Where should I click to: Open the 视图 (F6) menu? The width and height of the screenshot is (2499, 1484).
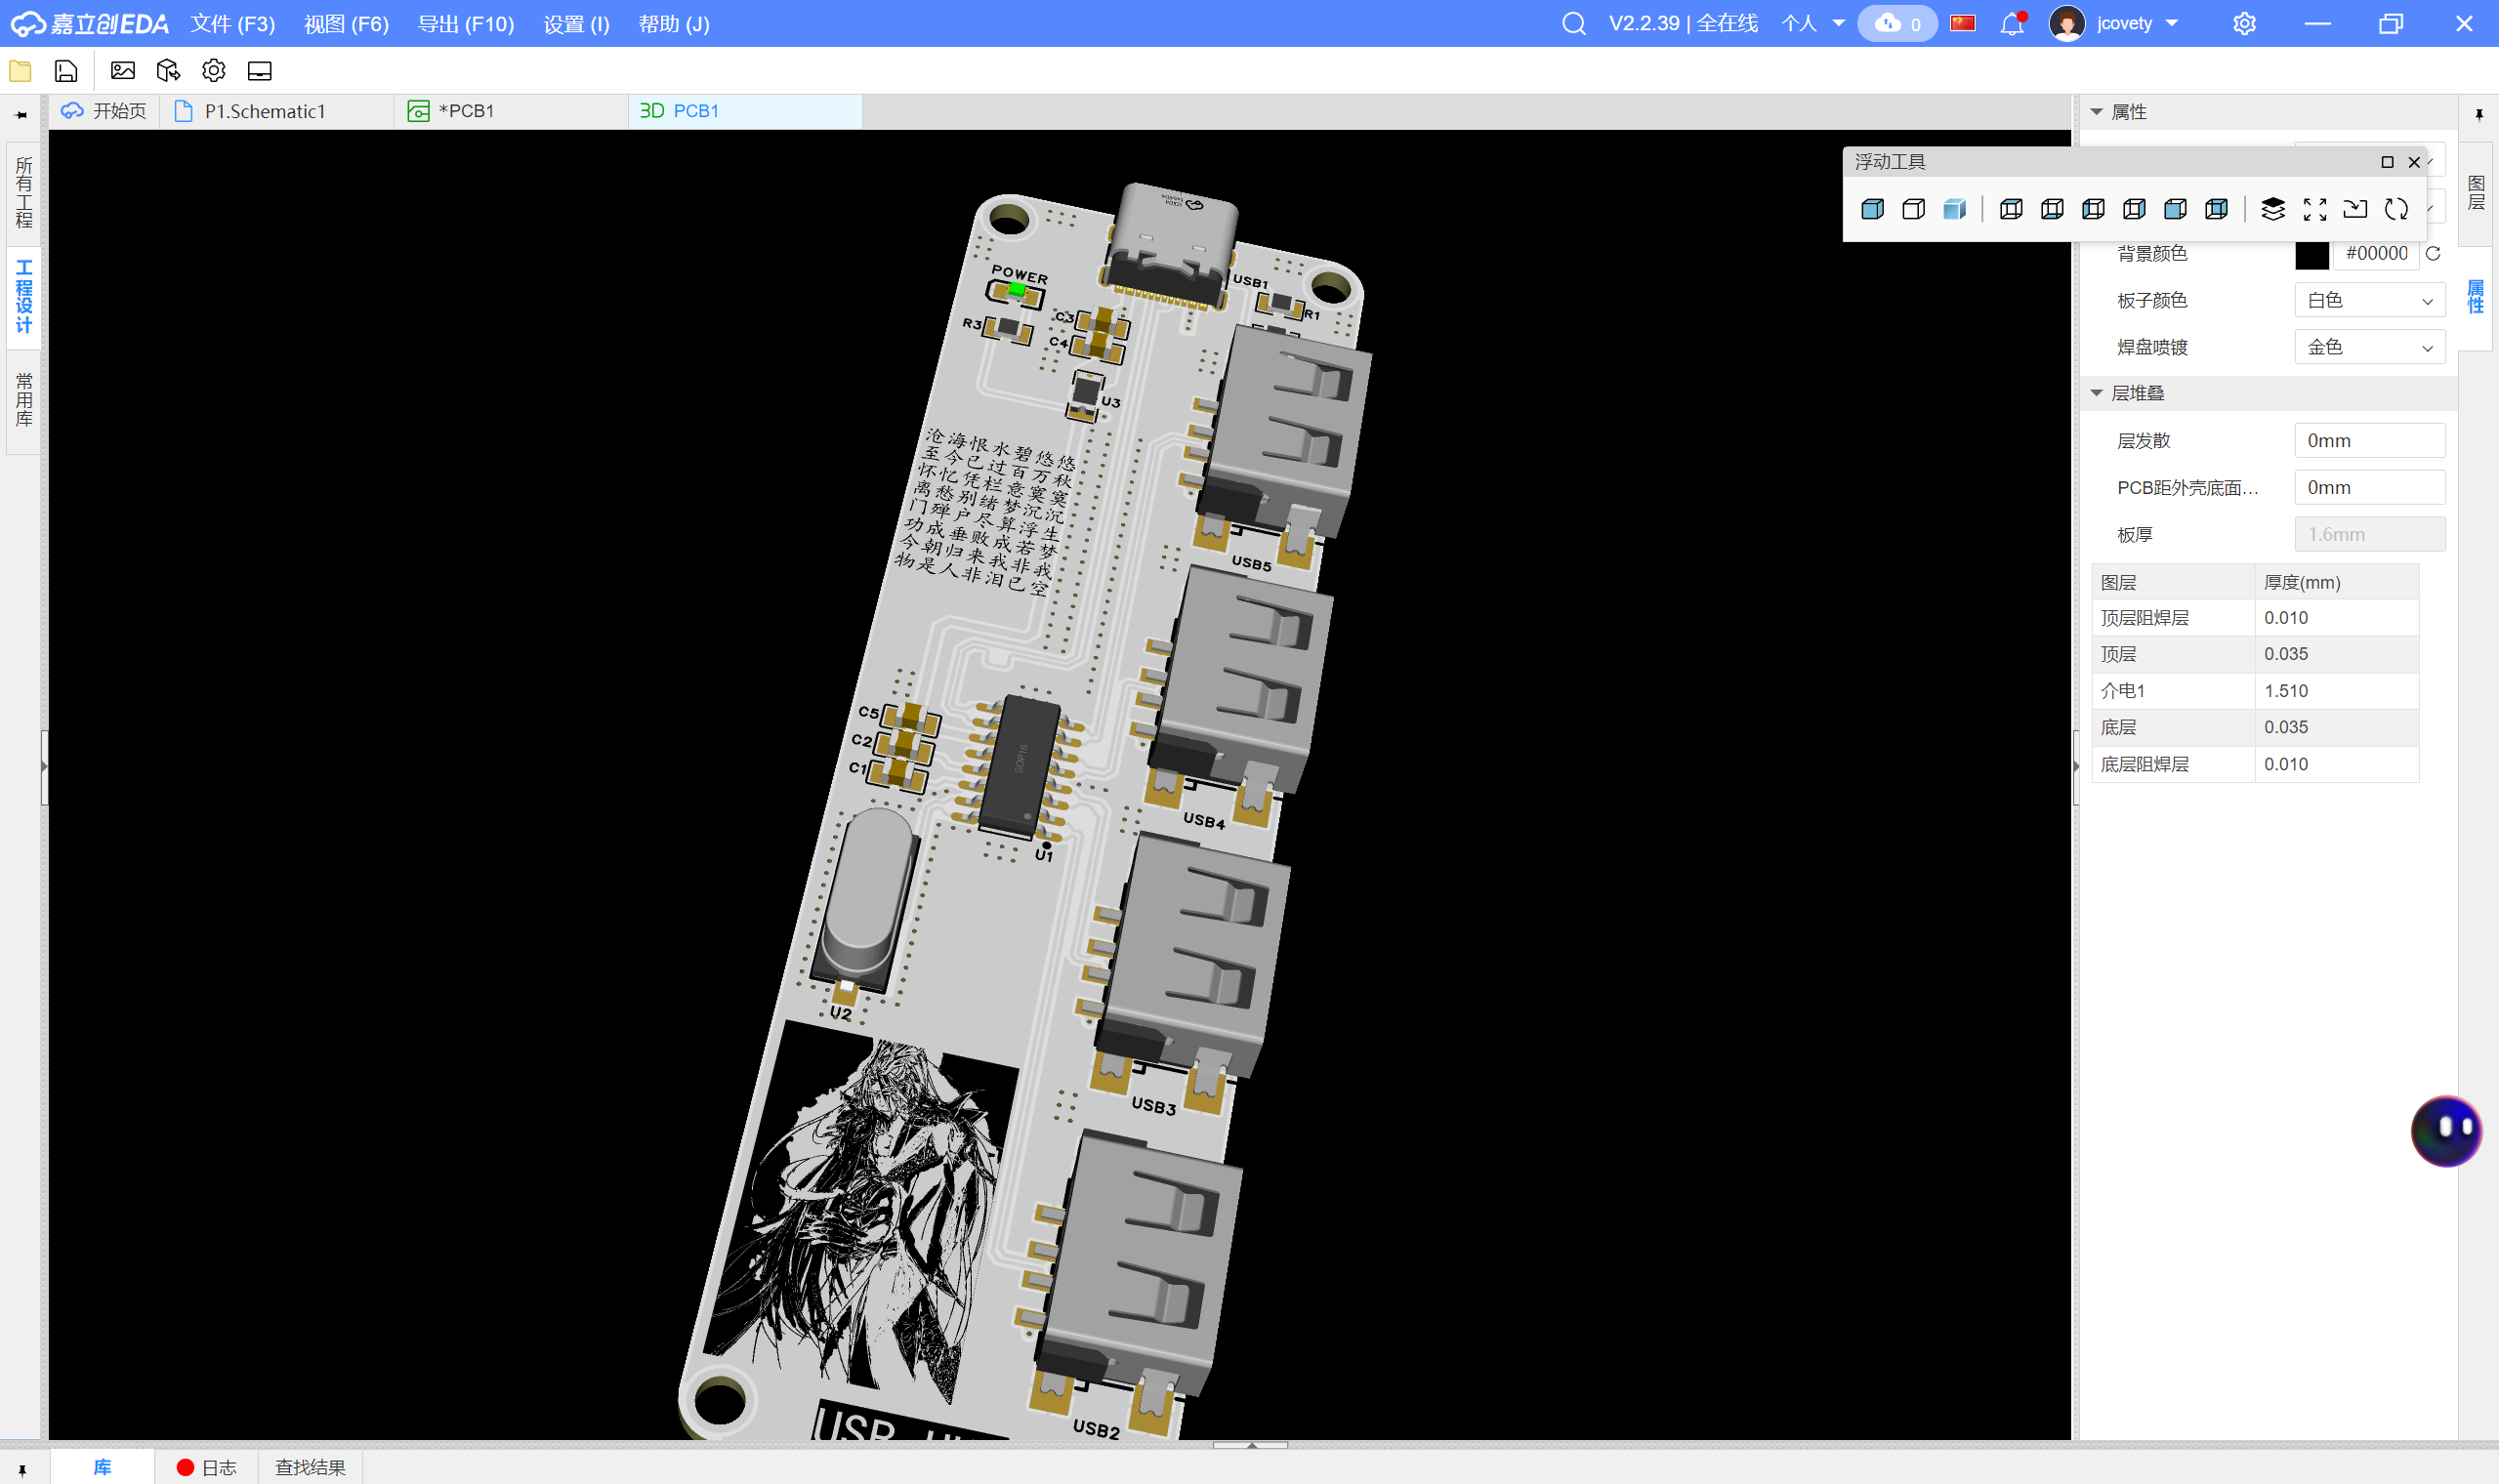point(347,24)
